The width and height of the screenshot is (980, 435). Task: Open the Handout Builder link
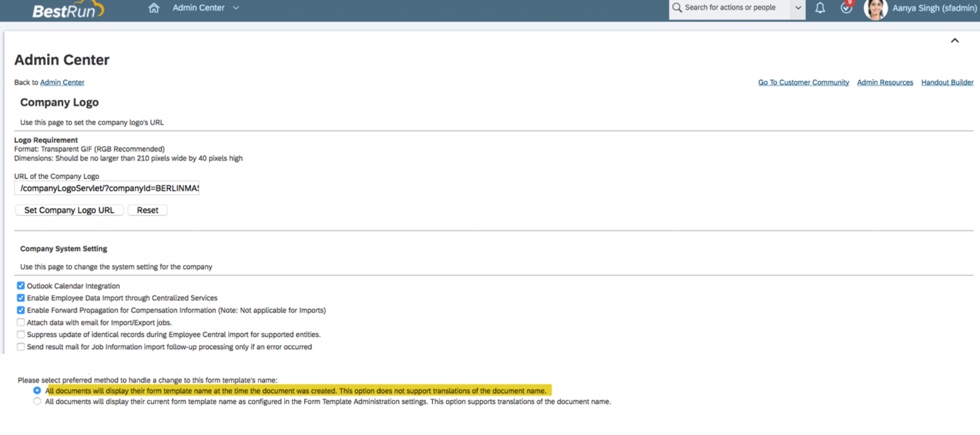(947, 83)
